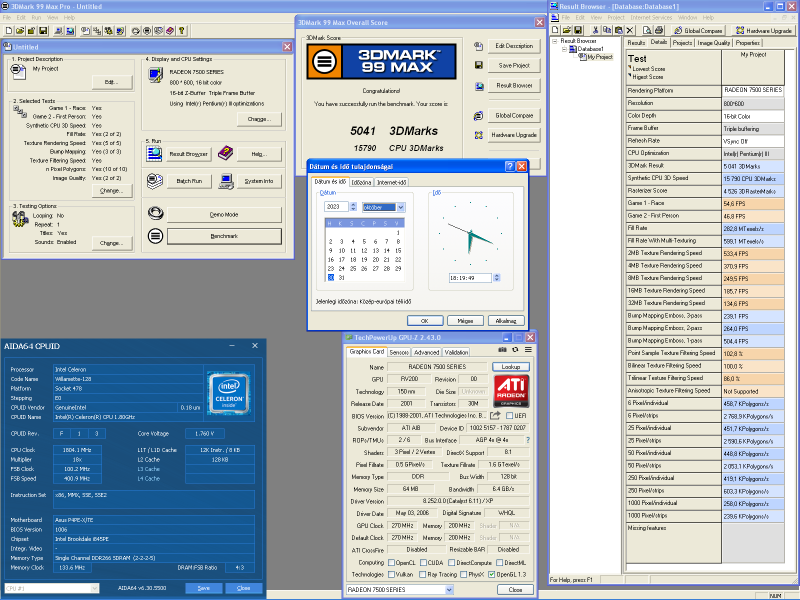Toggle UEFI checkbox in GPU-Z

(509, 415)
